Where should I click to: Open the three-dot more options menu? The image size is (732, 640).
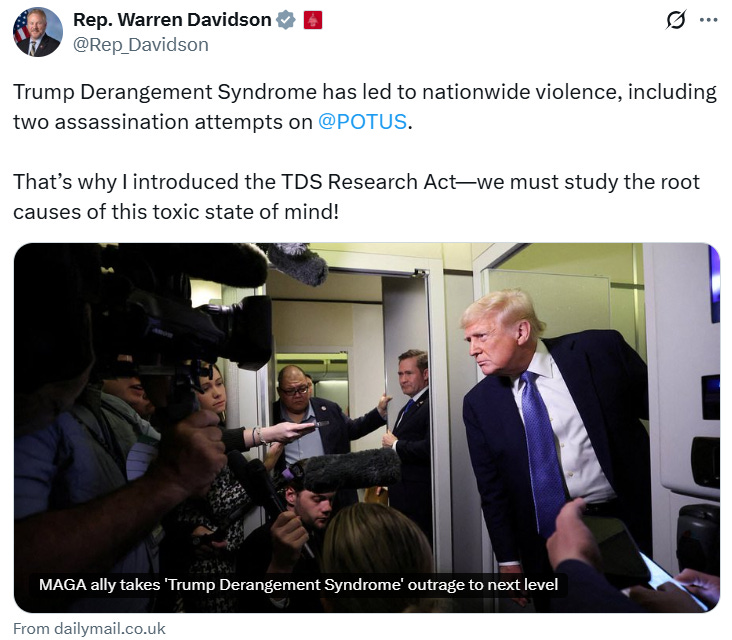click(708, 20)
